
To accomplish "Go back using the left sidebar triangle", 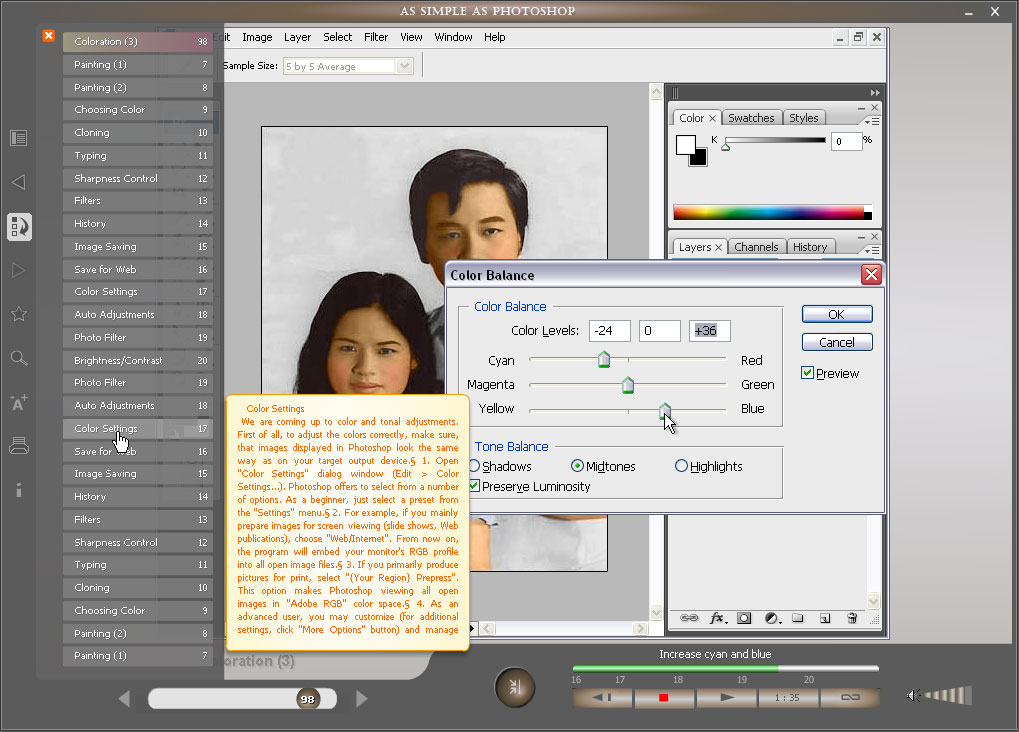I will click(x=18, y=182).
